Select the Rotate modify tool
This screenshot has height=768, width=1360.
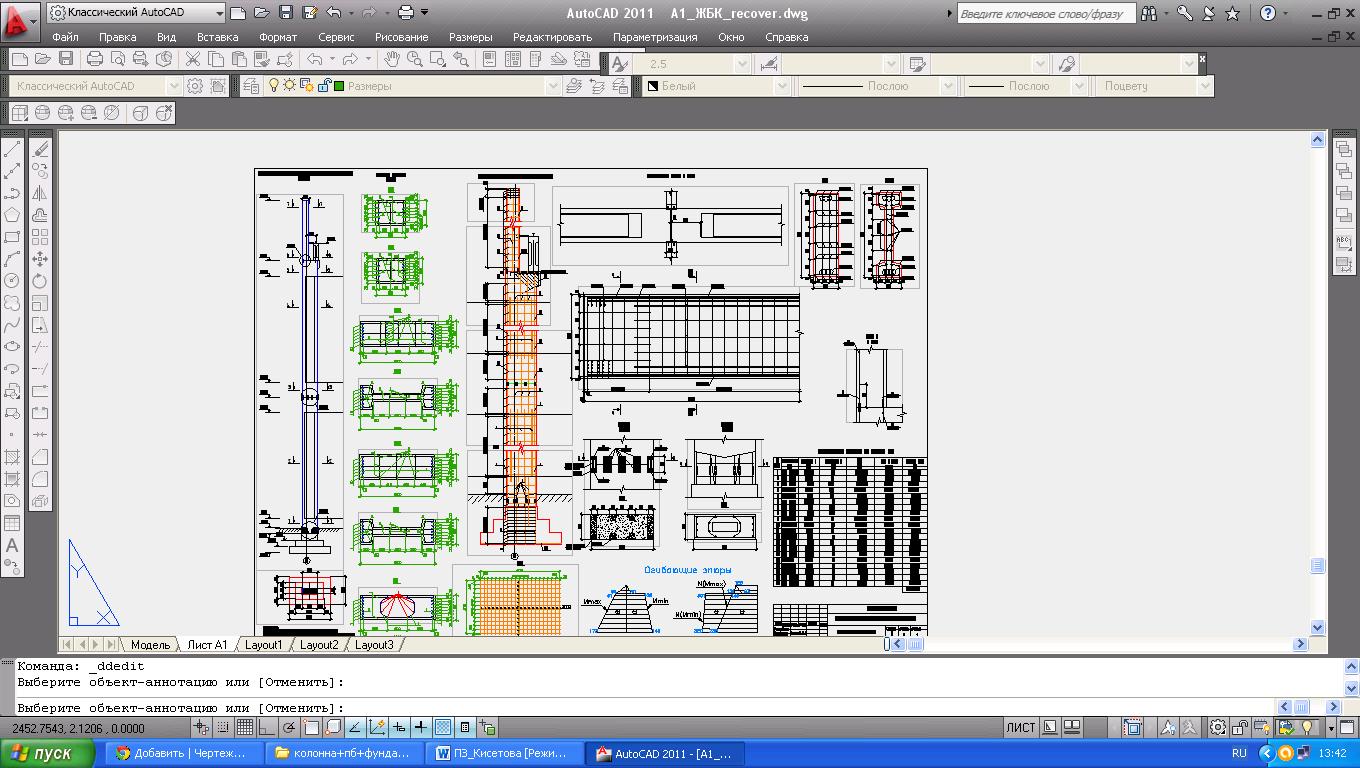[40, 281]
